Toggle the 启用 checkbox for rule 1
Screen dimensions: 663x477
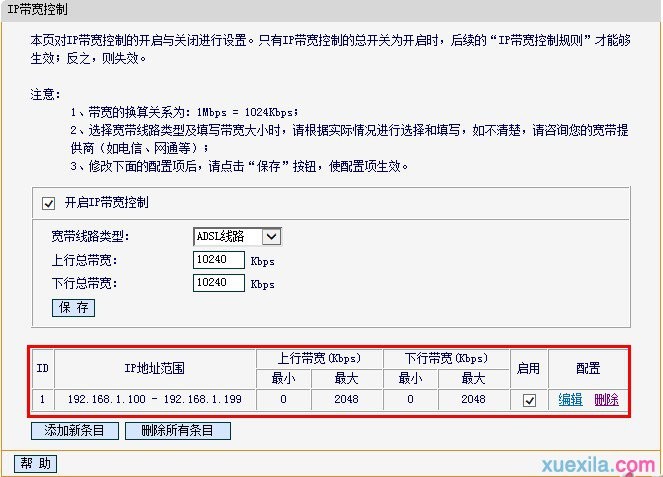click(529, 400)
